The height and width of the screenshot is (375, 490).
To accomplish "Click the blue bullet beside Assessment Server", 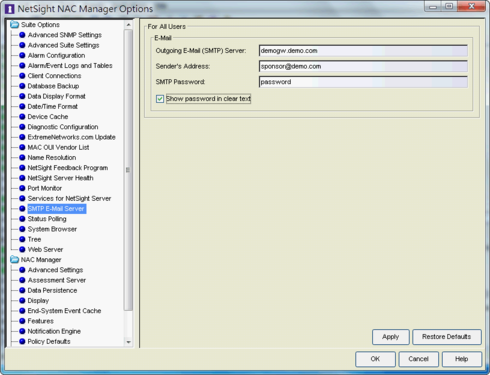I will [22, 280].
